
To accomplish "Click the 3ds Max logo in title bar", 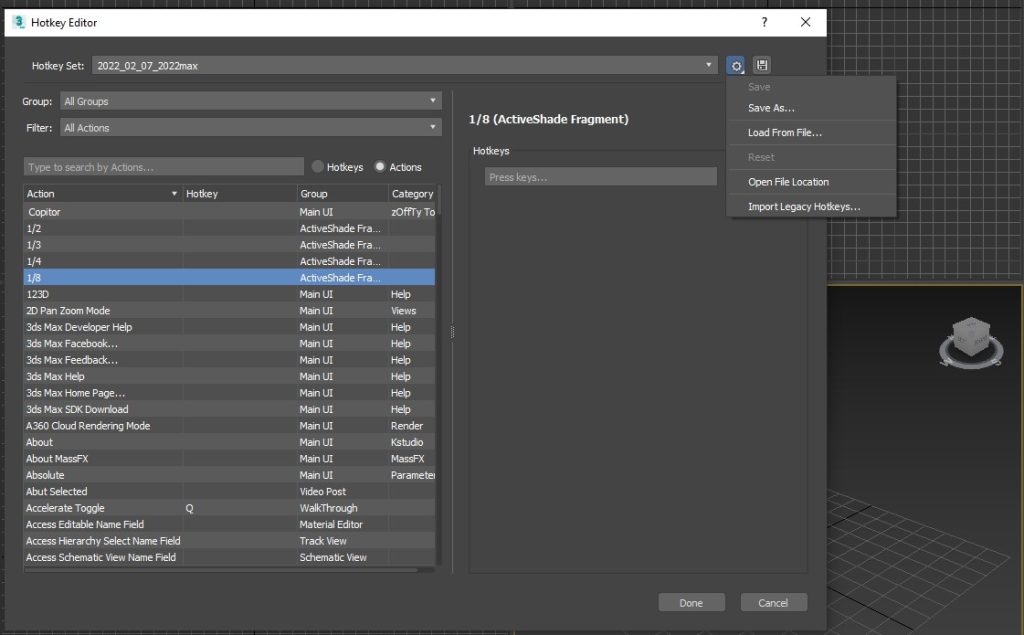I will click(18, 22).
